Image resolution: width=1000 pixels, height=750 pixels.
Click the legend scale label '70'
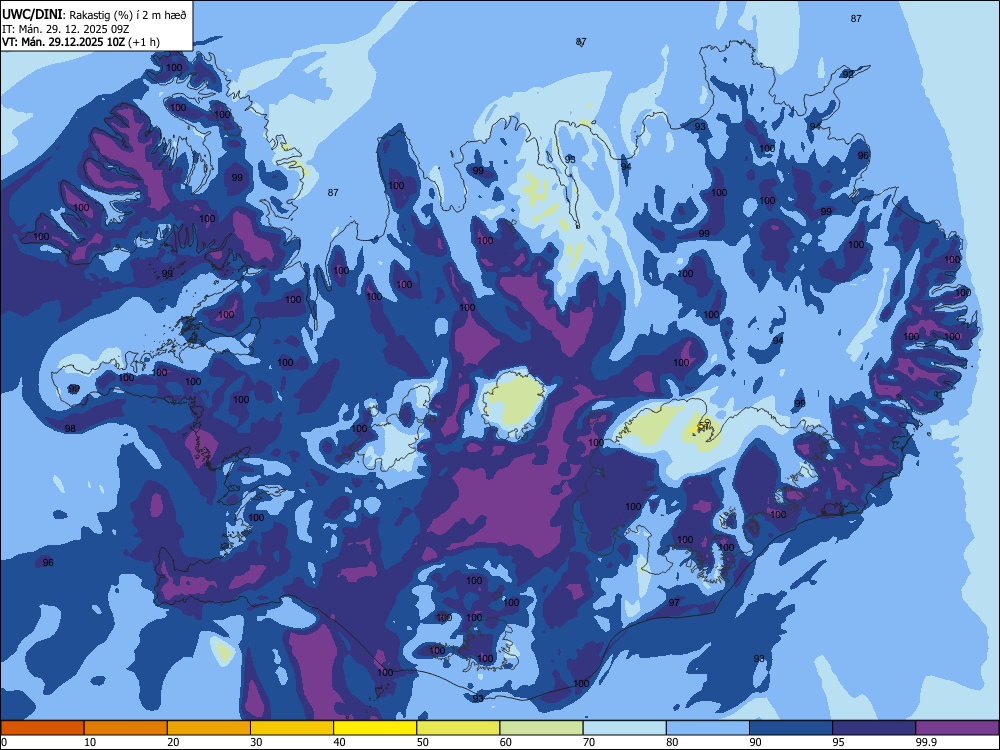(589, 742)
